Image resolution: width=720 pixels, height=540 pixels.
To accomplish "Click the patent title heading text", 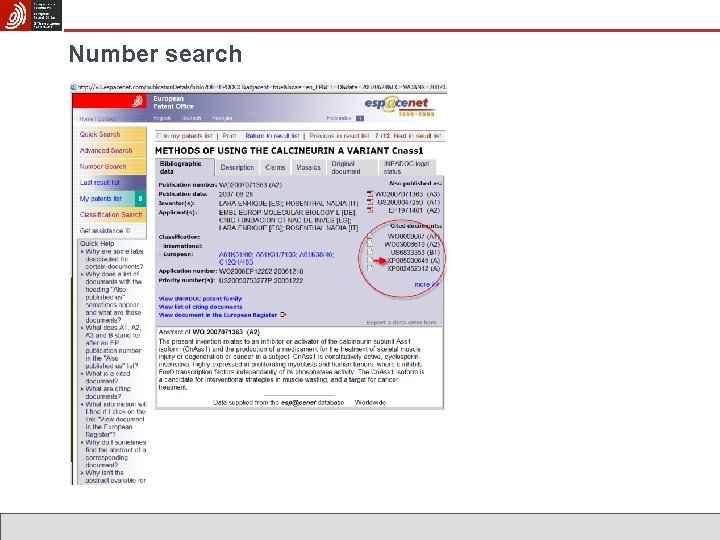I will pos(289,151).
